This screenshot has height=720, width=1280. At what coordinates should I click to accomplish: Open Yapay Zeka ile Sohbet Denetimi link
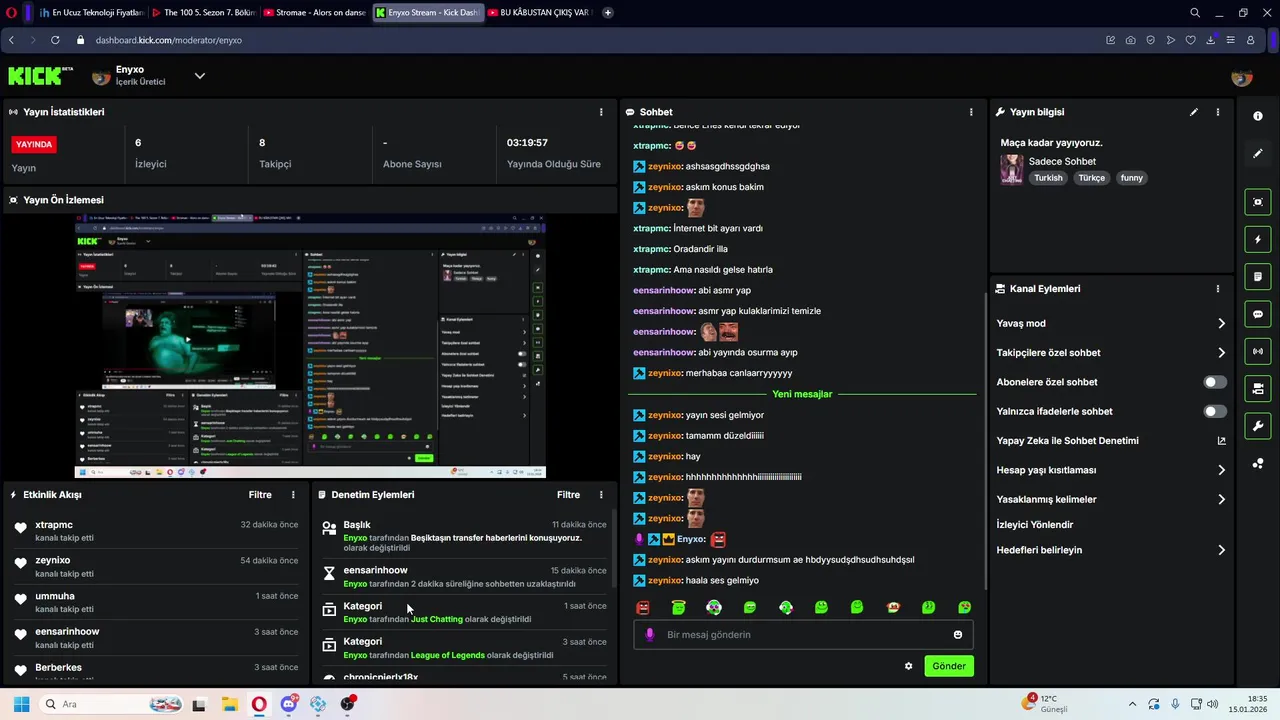(1110, 441)
